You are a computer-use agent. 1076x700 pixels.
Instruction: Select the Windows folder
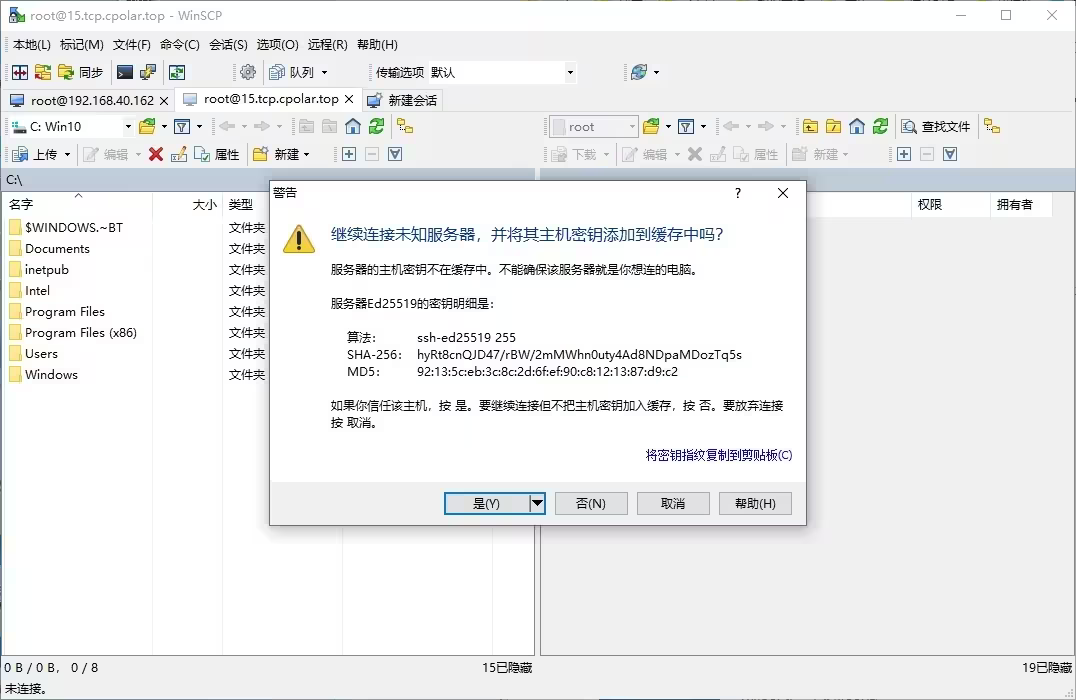pos(51,375)
